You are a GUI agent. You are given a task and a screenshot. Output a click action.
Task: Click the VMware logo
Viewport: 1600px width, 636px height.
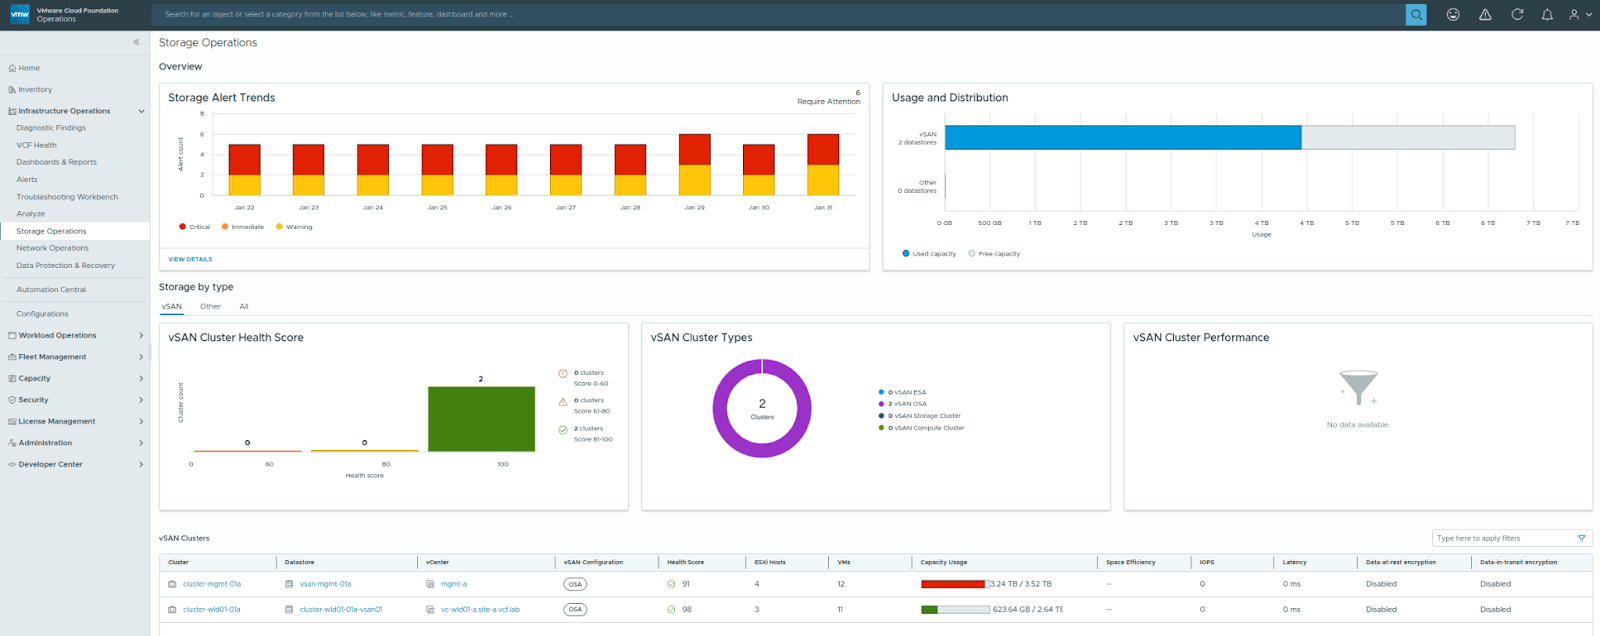[19, 14]
